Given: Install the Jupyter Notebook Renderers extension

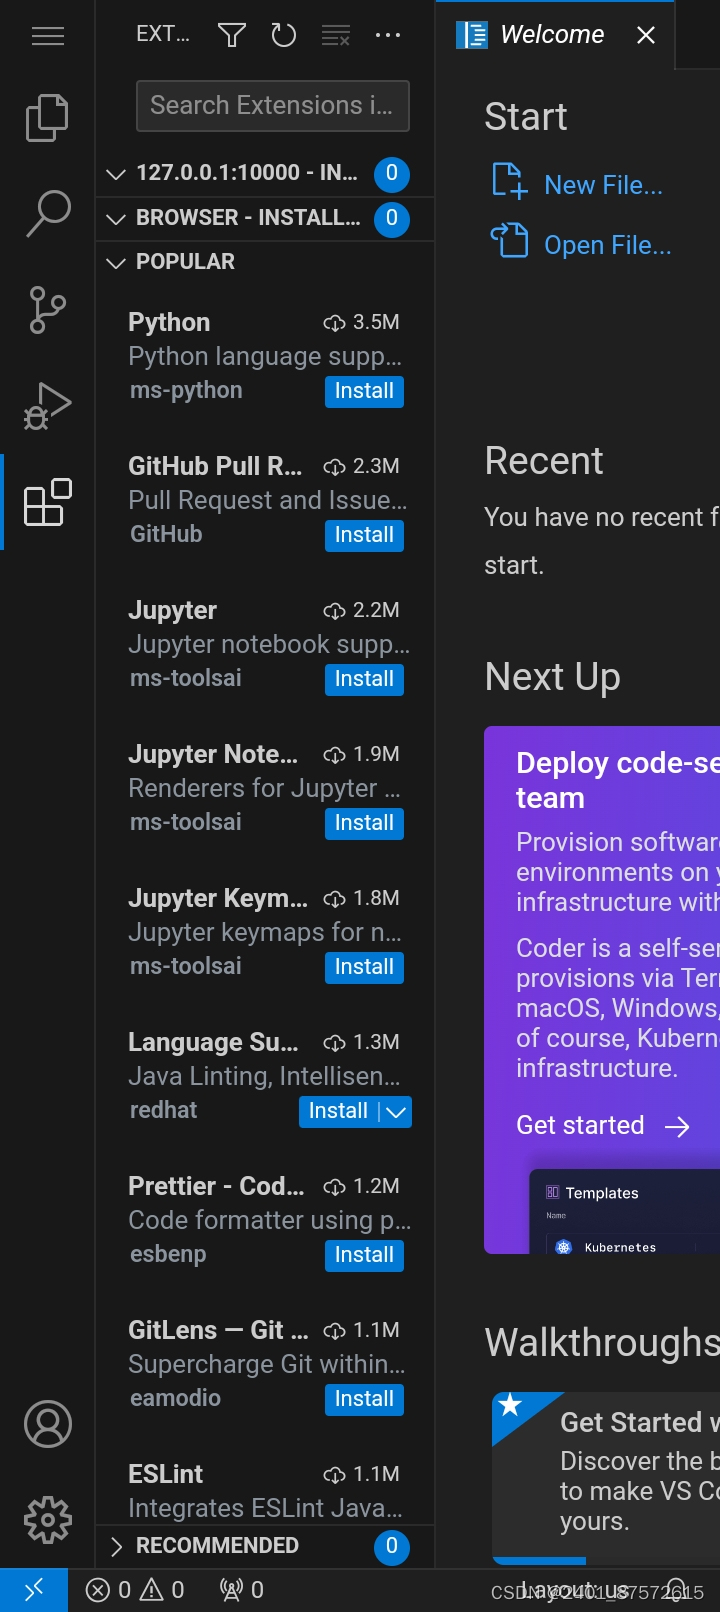Looking at the screenshot, I should click(x=364, y=823).
